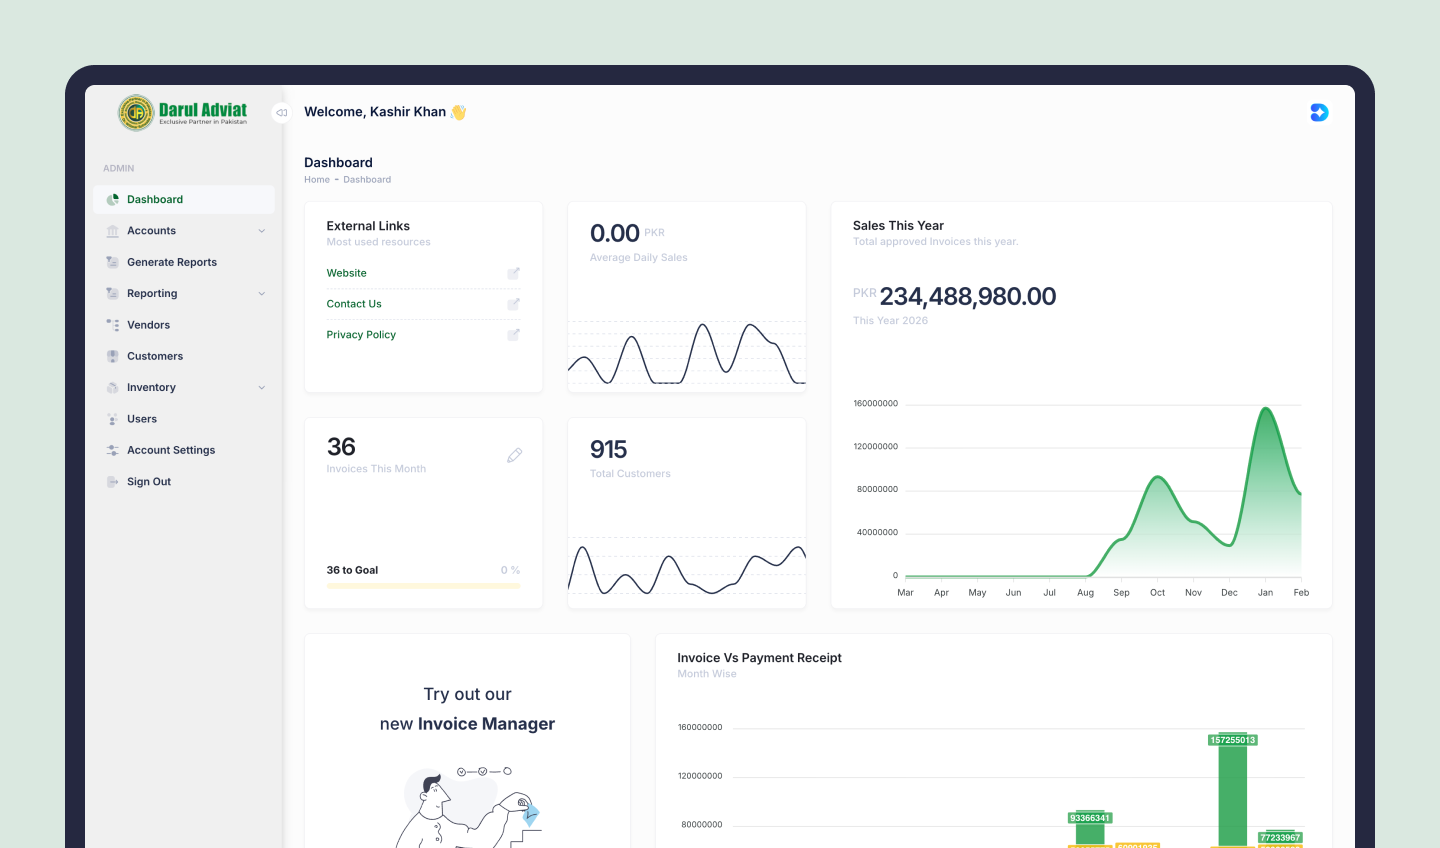The height and width of the screenshot is (848, 1440).
Task: Click the edit icon beside Privacy Policy
Action: coord(513,335)
